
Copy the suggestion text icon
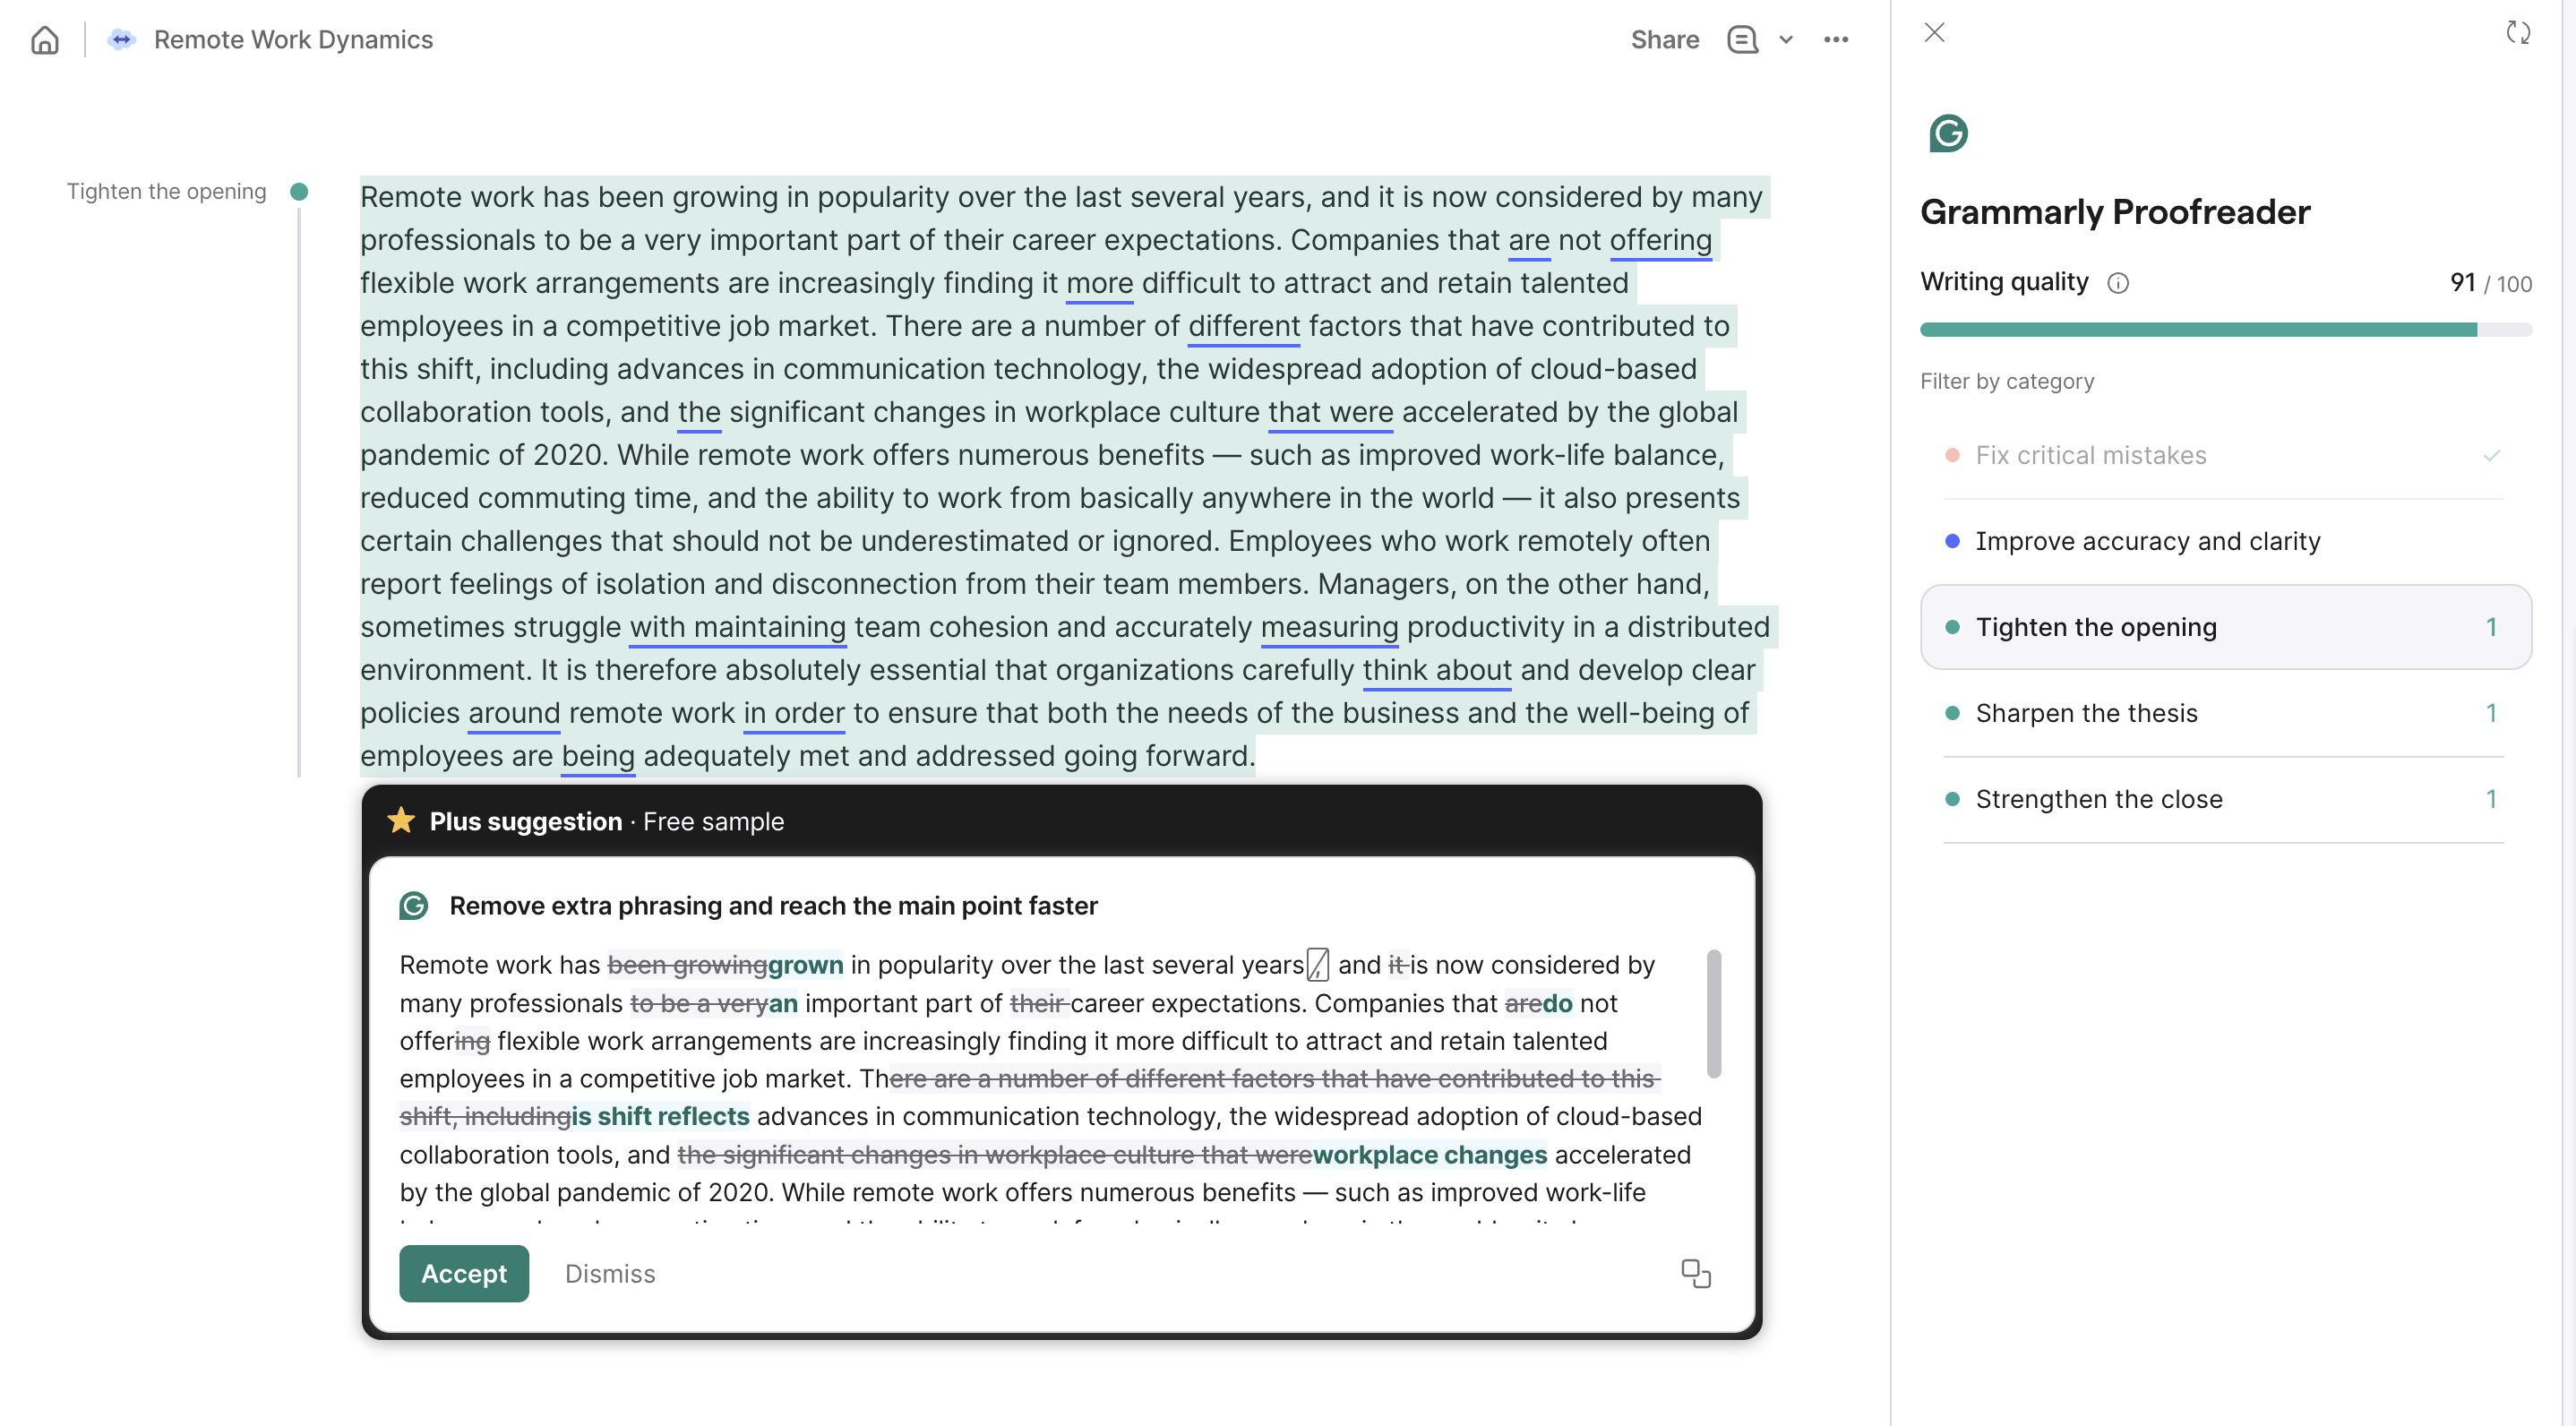1696,1273
